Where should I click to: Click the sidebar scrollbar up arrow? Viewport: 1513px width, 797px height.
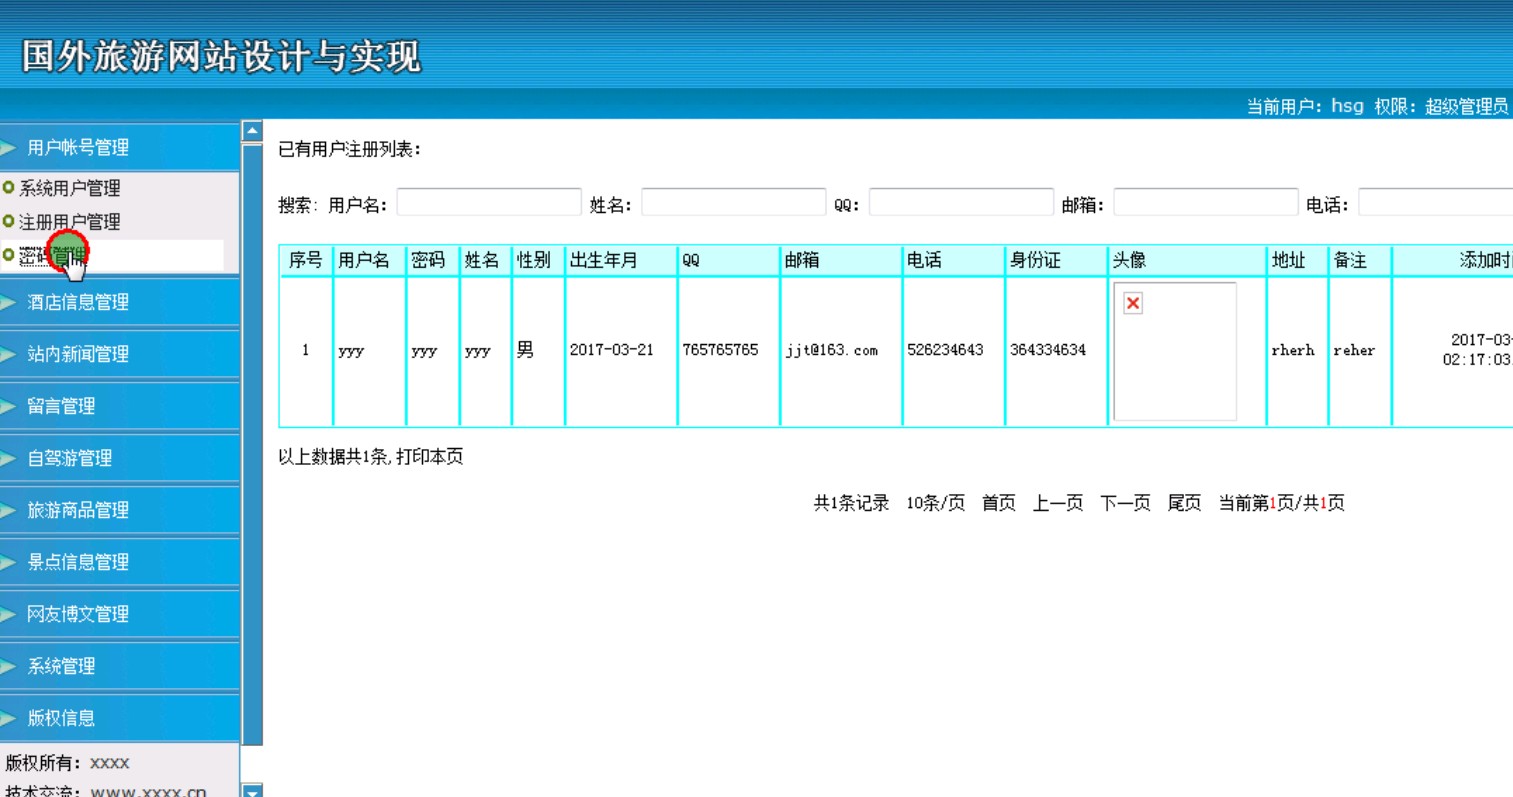click(252, 130)
